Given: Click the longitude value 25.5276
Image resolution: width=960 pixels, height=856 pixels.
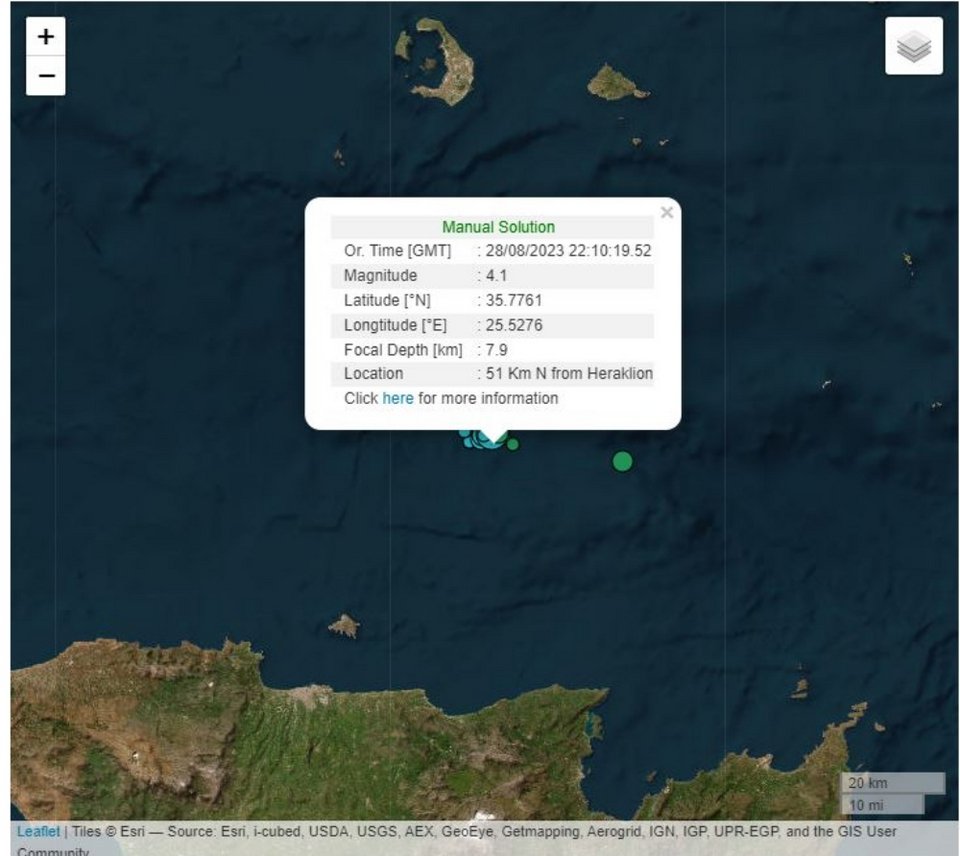Looking at the screenshot, I should click(x=514, y=325).
